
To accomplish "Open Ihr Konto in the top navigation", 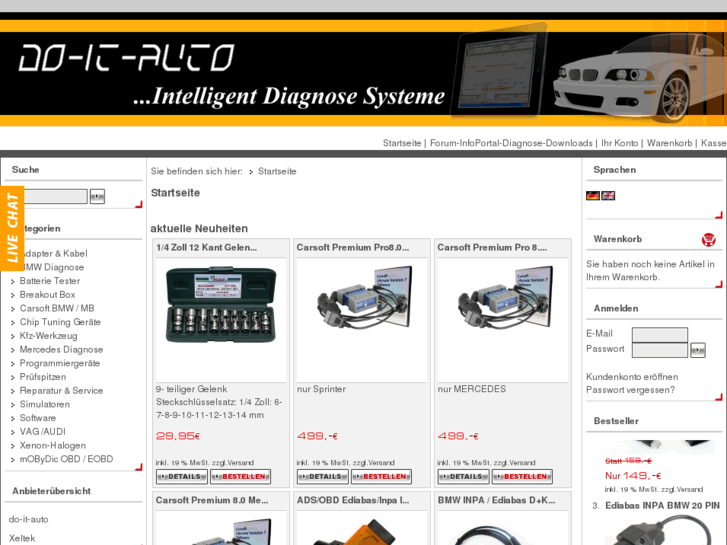I will pos(619,143).
